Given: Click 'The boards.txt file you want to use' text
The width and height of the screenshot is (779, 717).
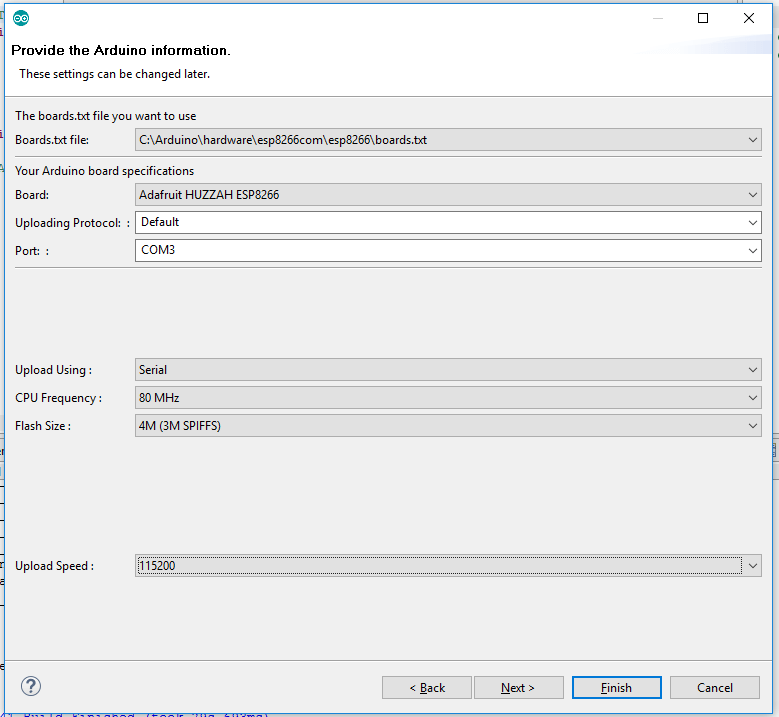Looking at the screenshot, I should (x=105, y=116).
